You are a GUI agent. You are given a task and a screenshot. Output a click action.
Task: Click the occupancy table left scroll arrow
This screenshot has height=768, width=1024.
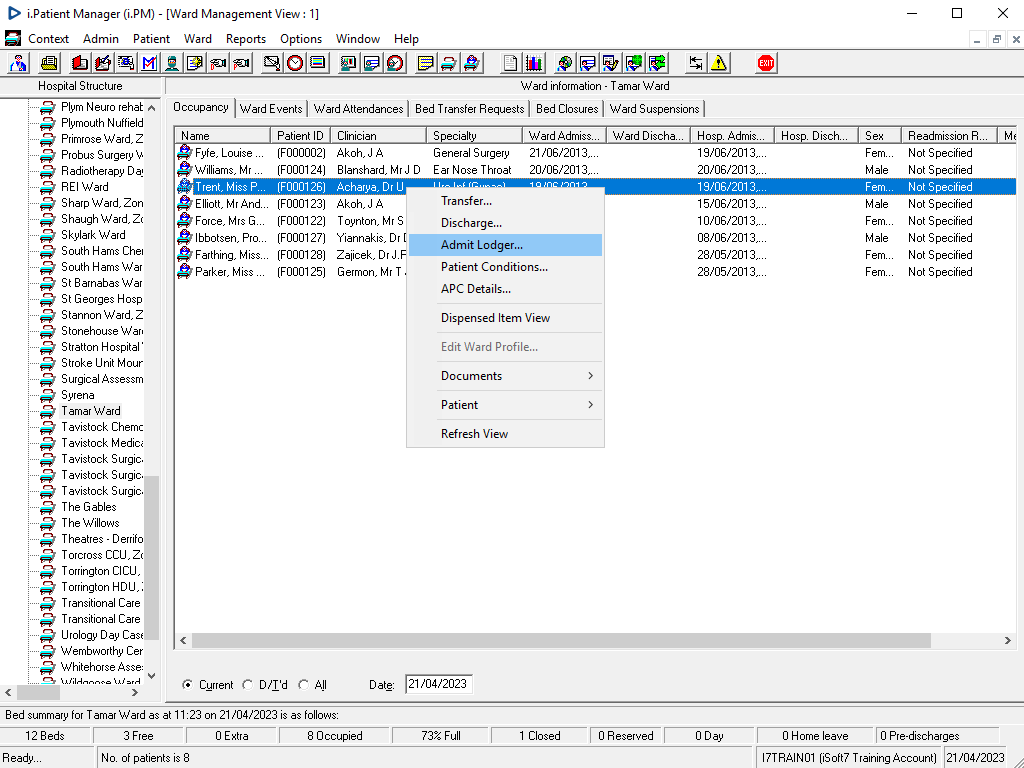pyautogui.click(x=184, y=641)
